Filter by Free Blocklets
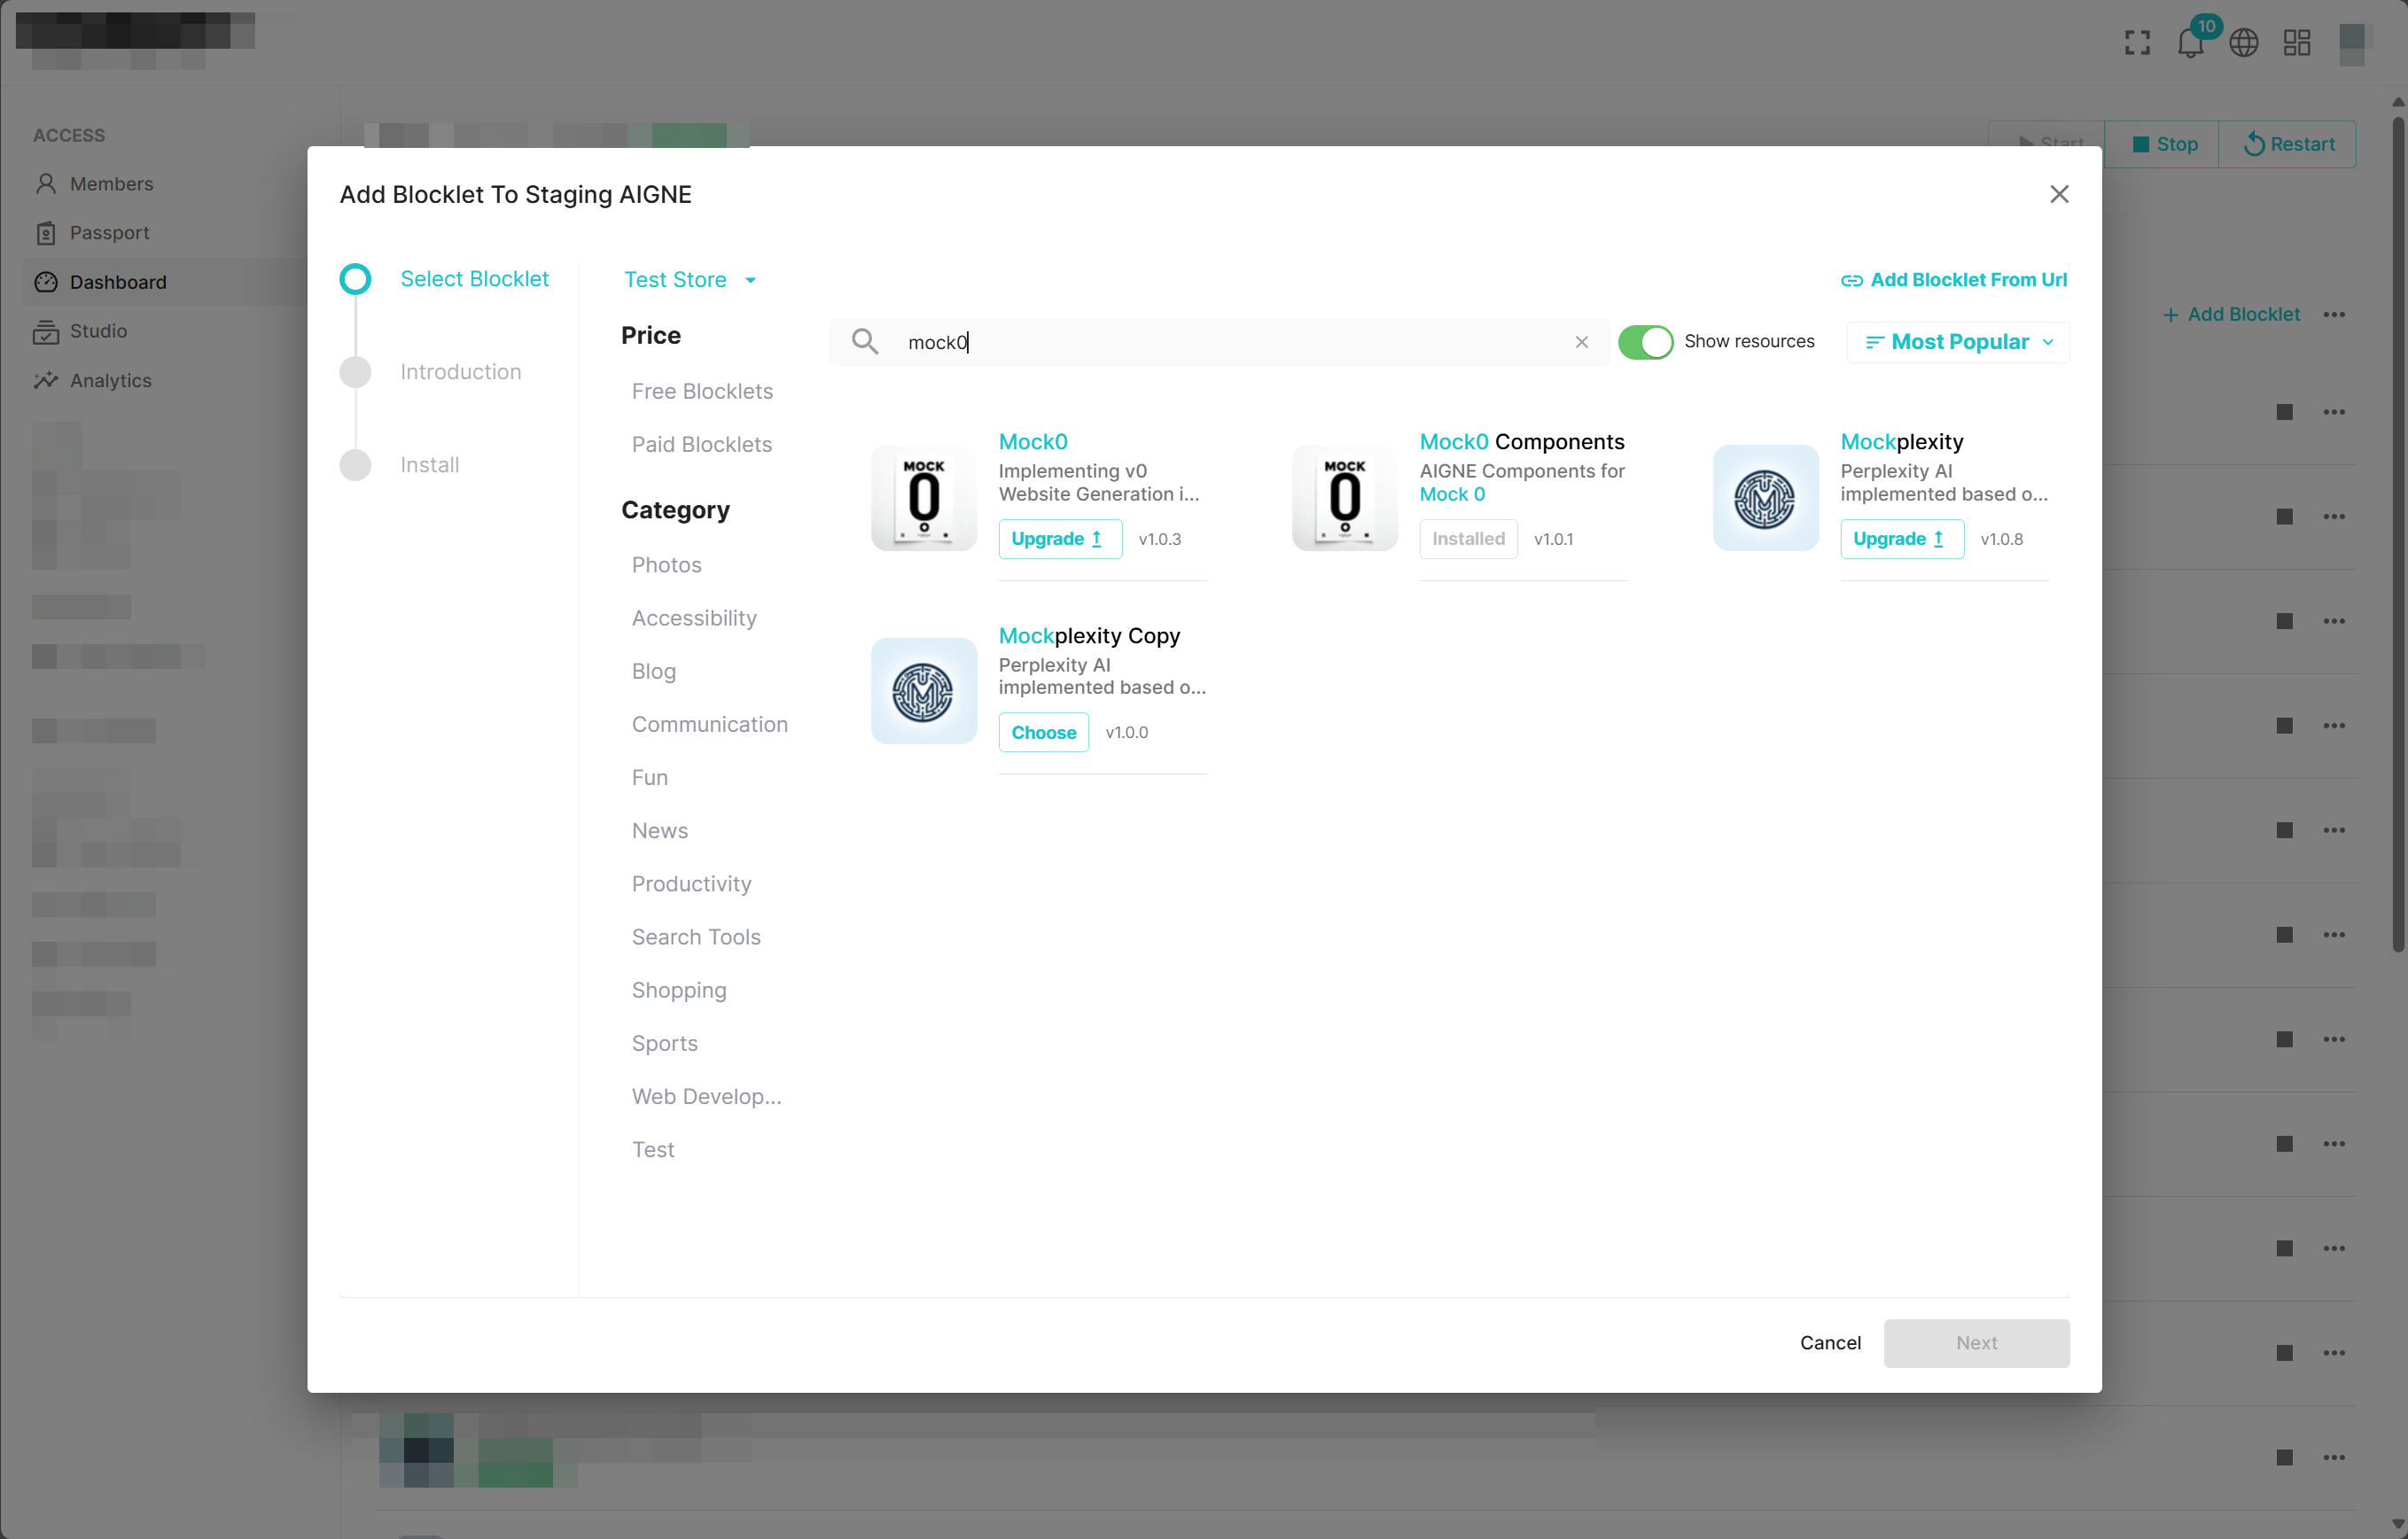 coord(702,391)
